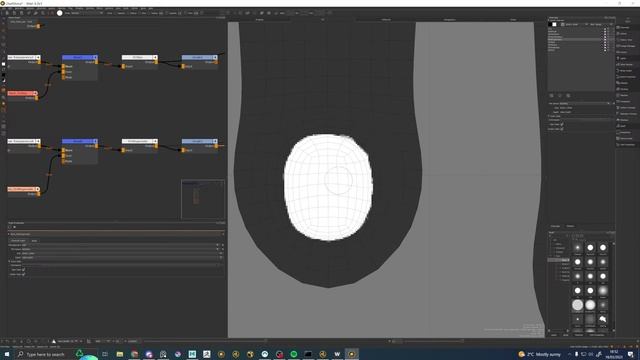The image size is (640, 360).
Task: Collapse the Colorspace section in Layers palette
Action: point(549,116)
